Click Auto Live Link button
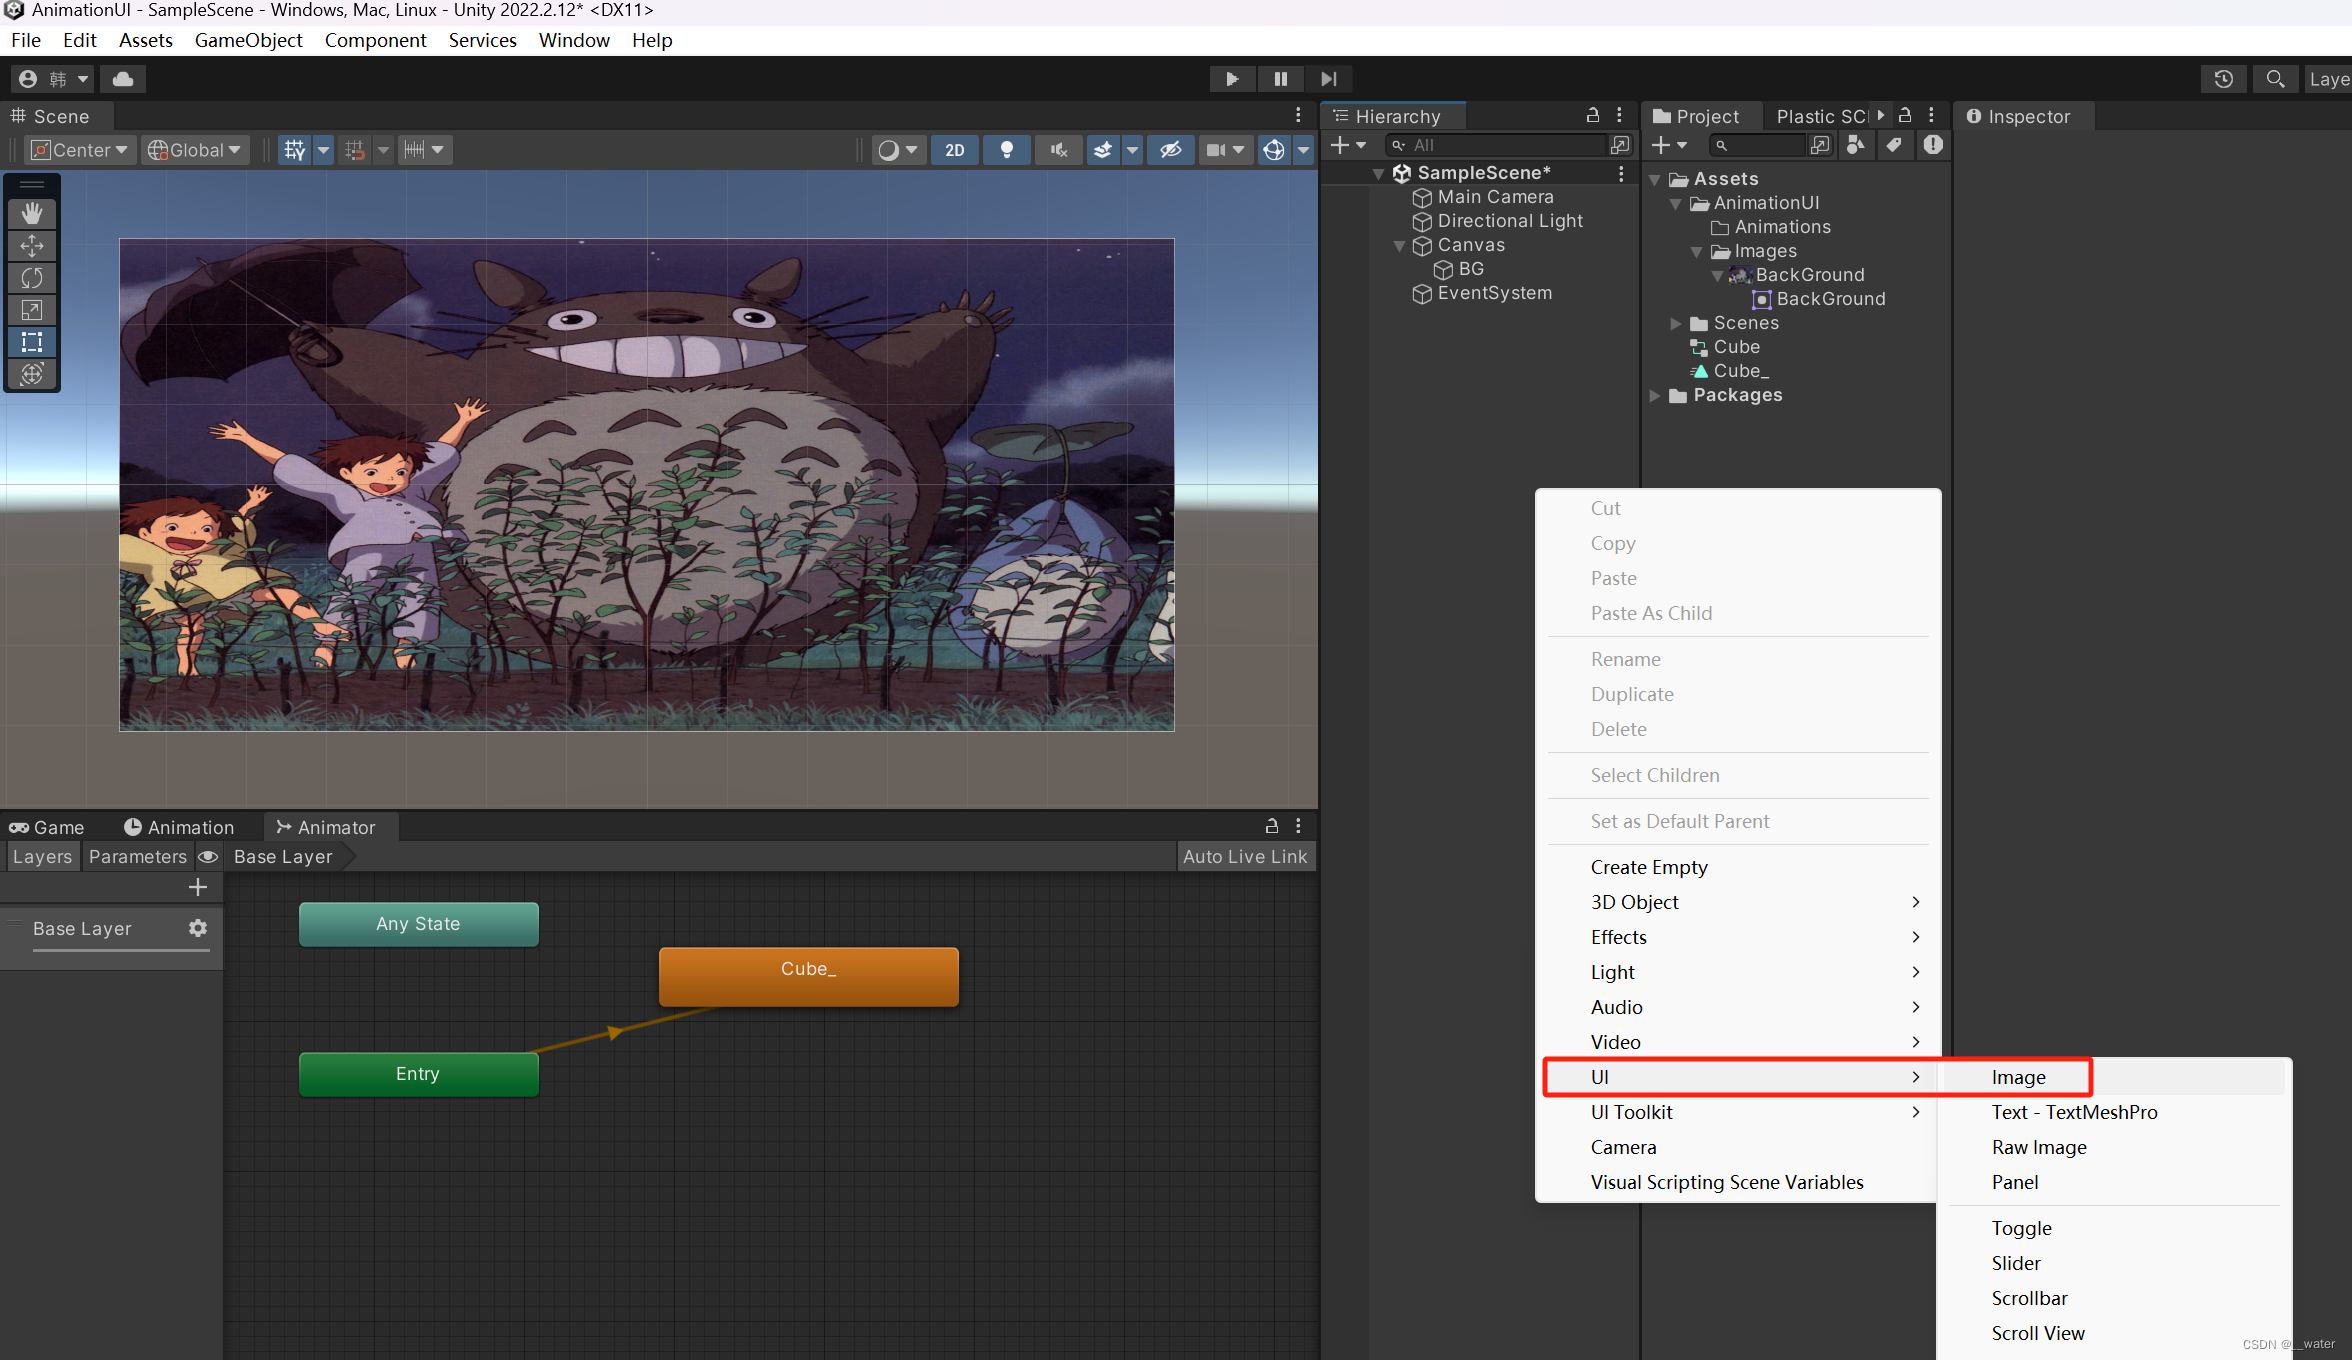 pyautogui.click(x=1245, y=857)
